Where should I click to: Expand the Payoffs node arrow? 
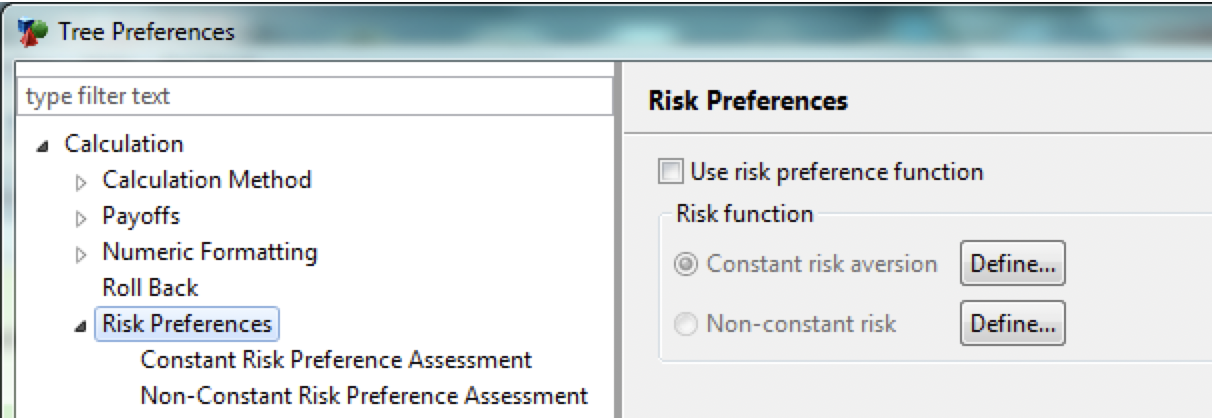coord(83,217)
